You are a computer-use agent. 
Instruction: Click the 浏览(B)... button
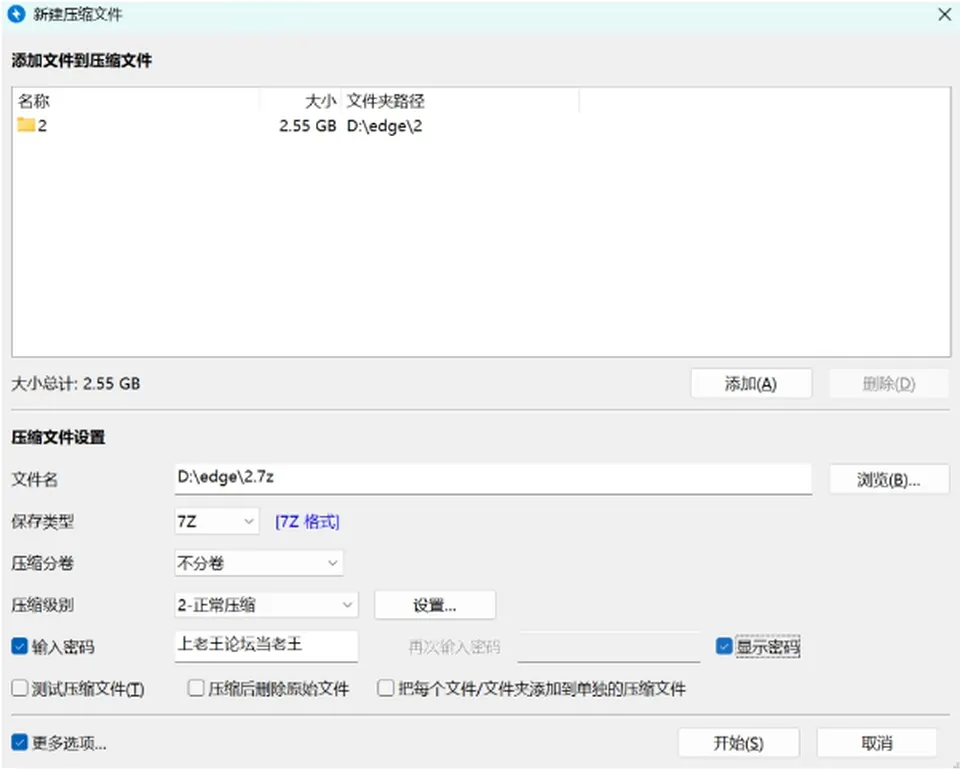[x=889, y=479]
